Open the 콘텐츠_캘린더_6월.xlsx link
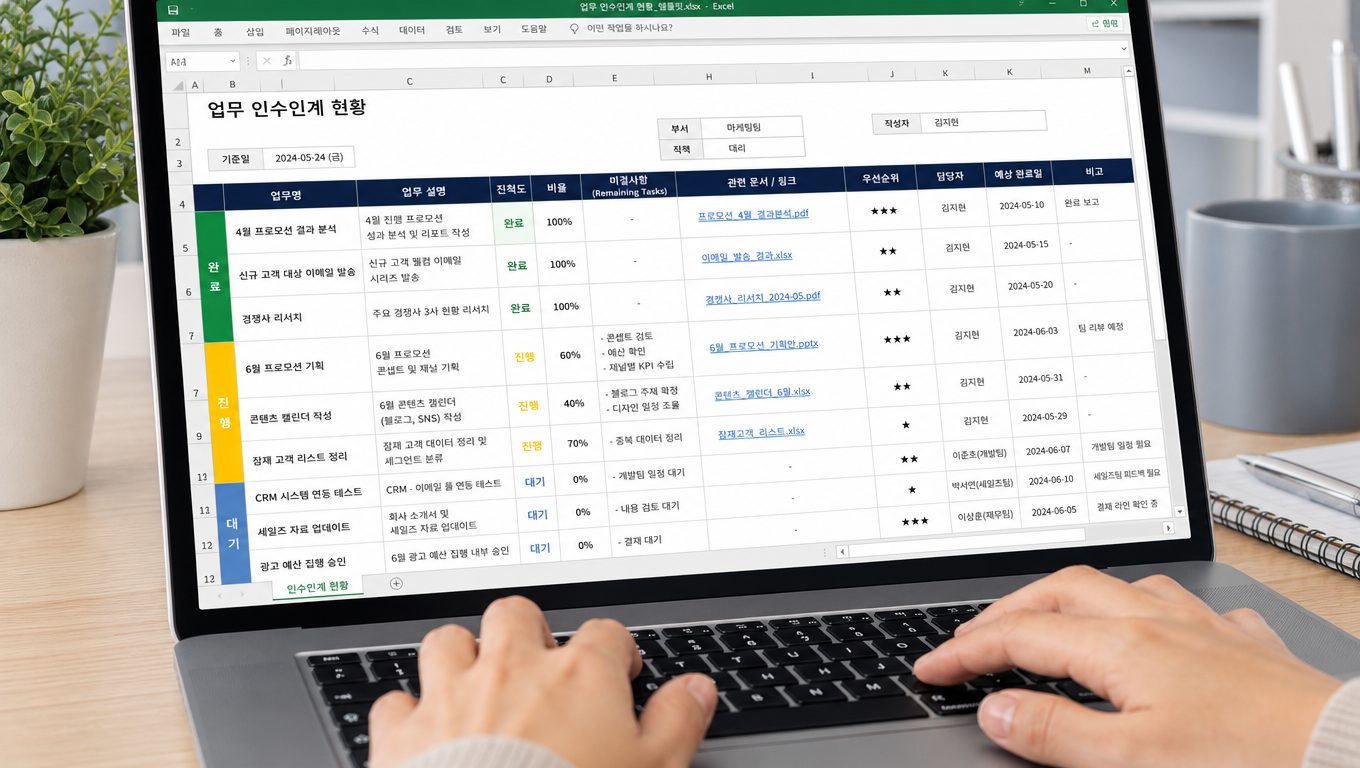Viewport: 1360px width, 768px height. 762,393
